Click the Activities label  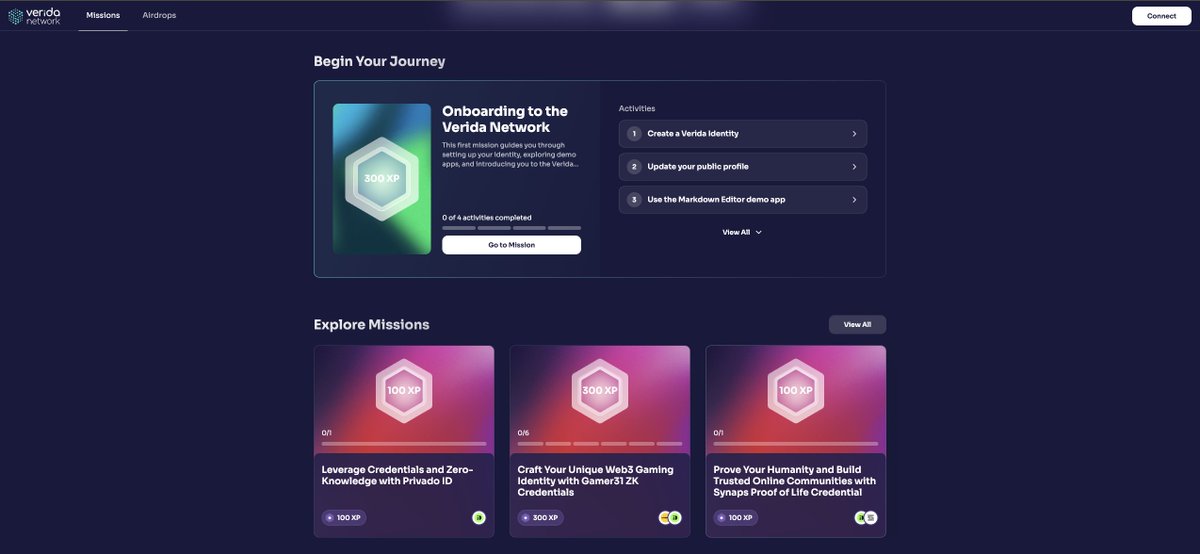click(x=637, y=108)
